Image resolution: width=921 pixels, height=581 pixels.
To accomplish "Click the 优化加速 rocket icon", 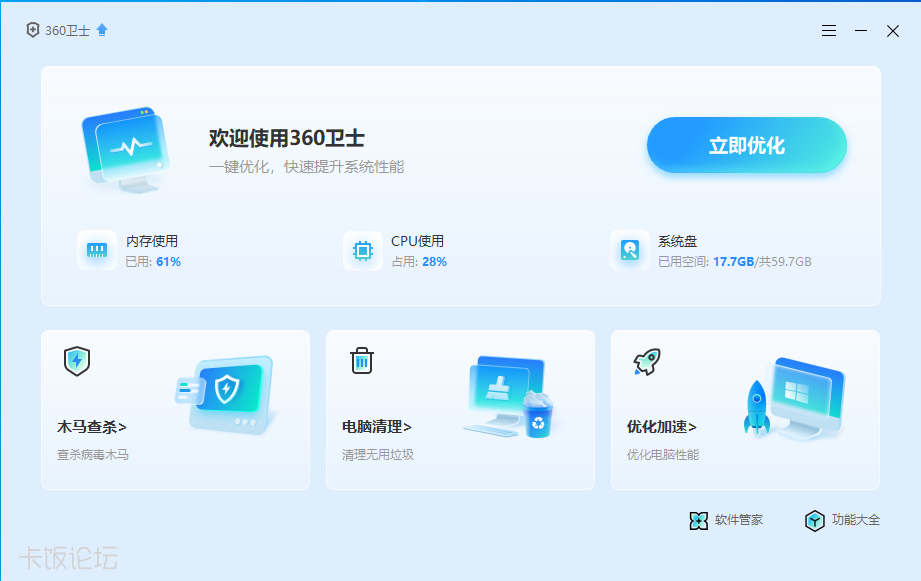I will click(646, 361).
